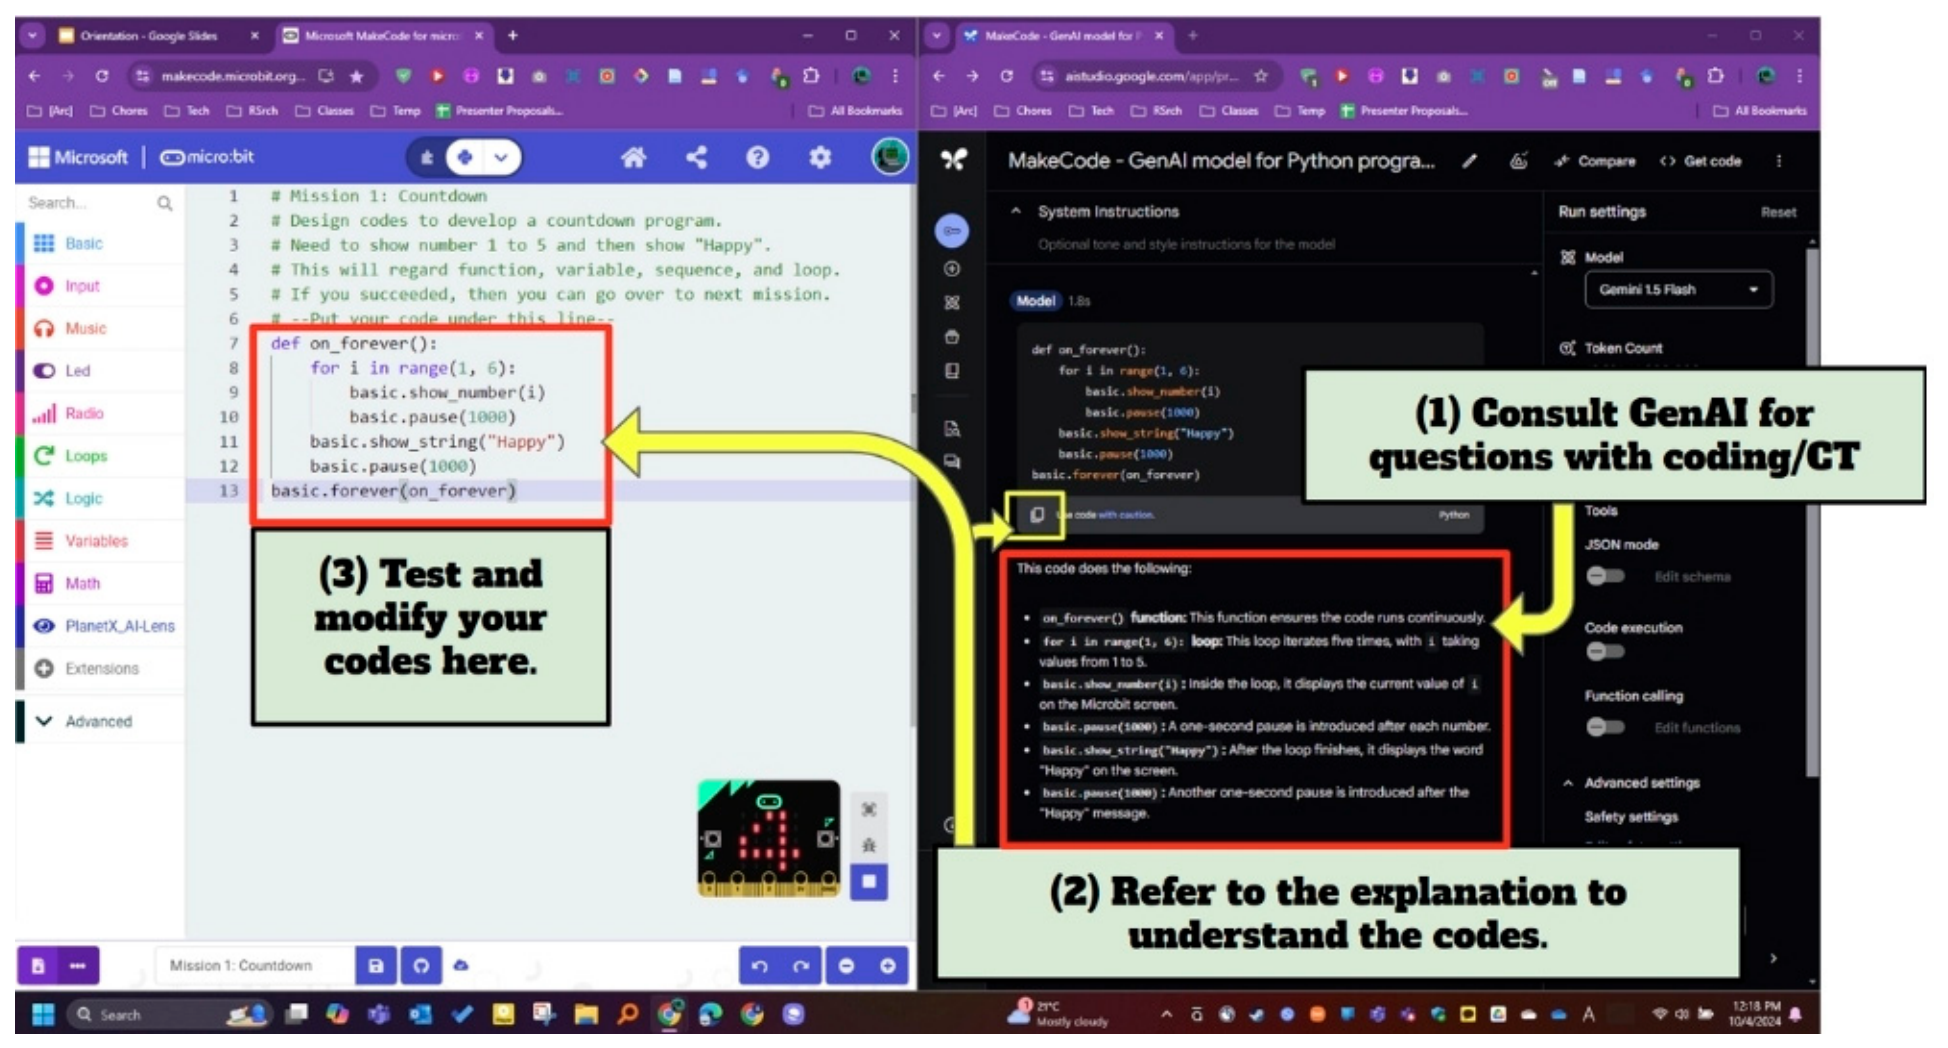Open the Input toolbox category

coord(101,286)
